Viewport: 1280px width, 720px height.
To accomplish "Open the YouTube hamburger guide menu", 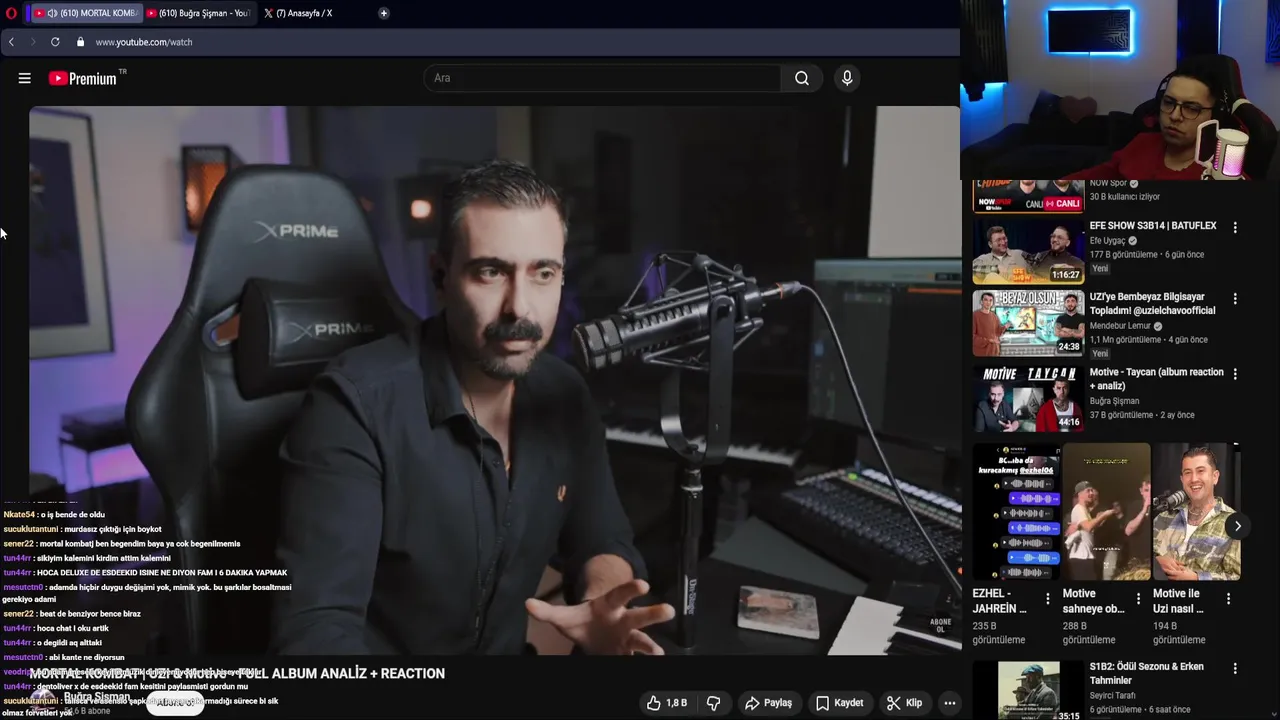I will pyautogui.click(x=25, y=78).
